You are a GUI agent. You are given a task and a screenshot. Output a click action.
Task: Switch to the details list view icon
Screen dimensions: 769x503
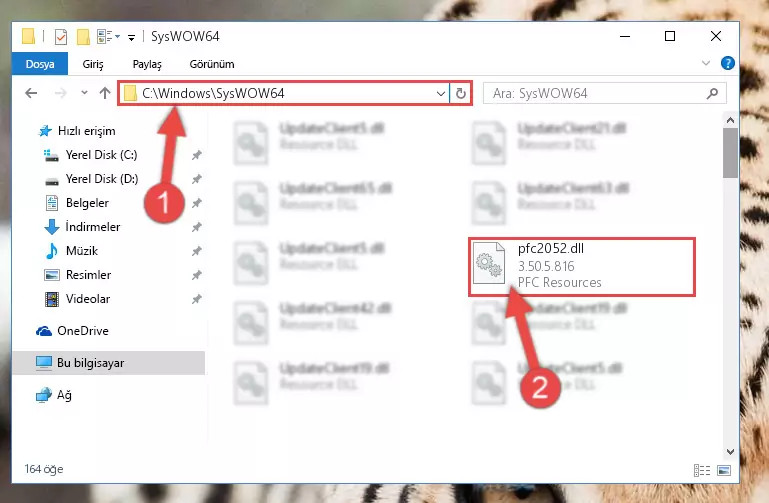pyautogui.click(x=702, y=470)
